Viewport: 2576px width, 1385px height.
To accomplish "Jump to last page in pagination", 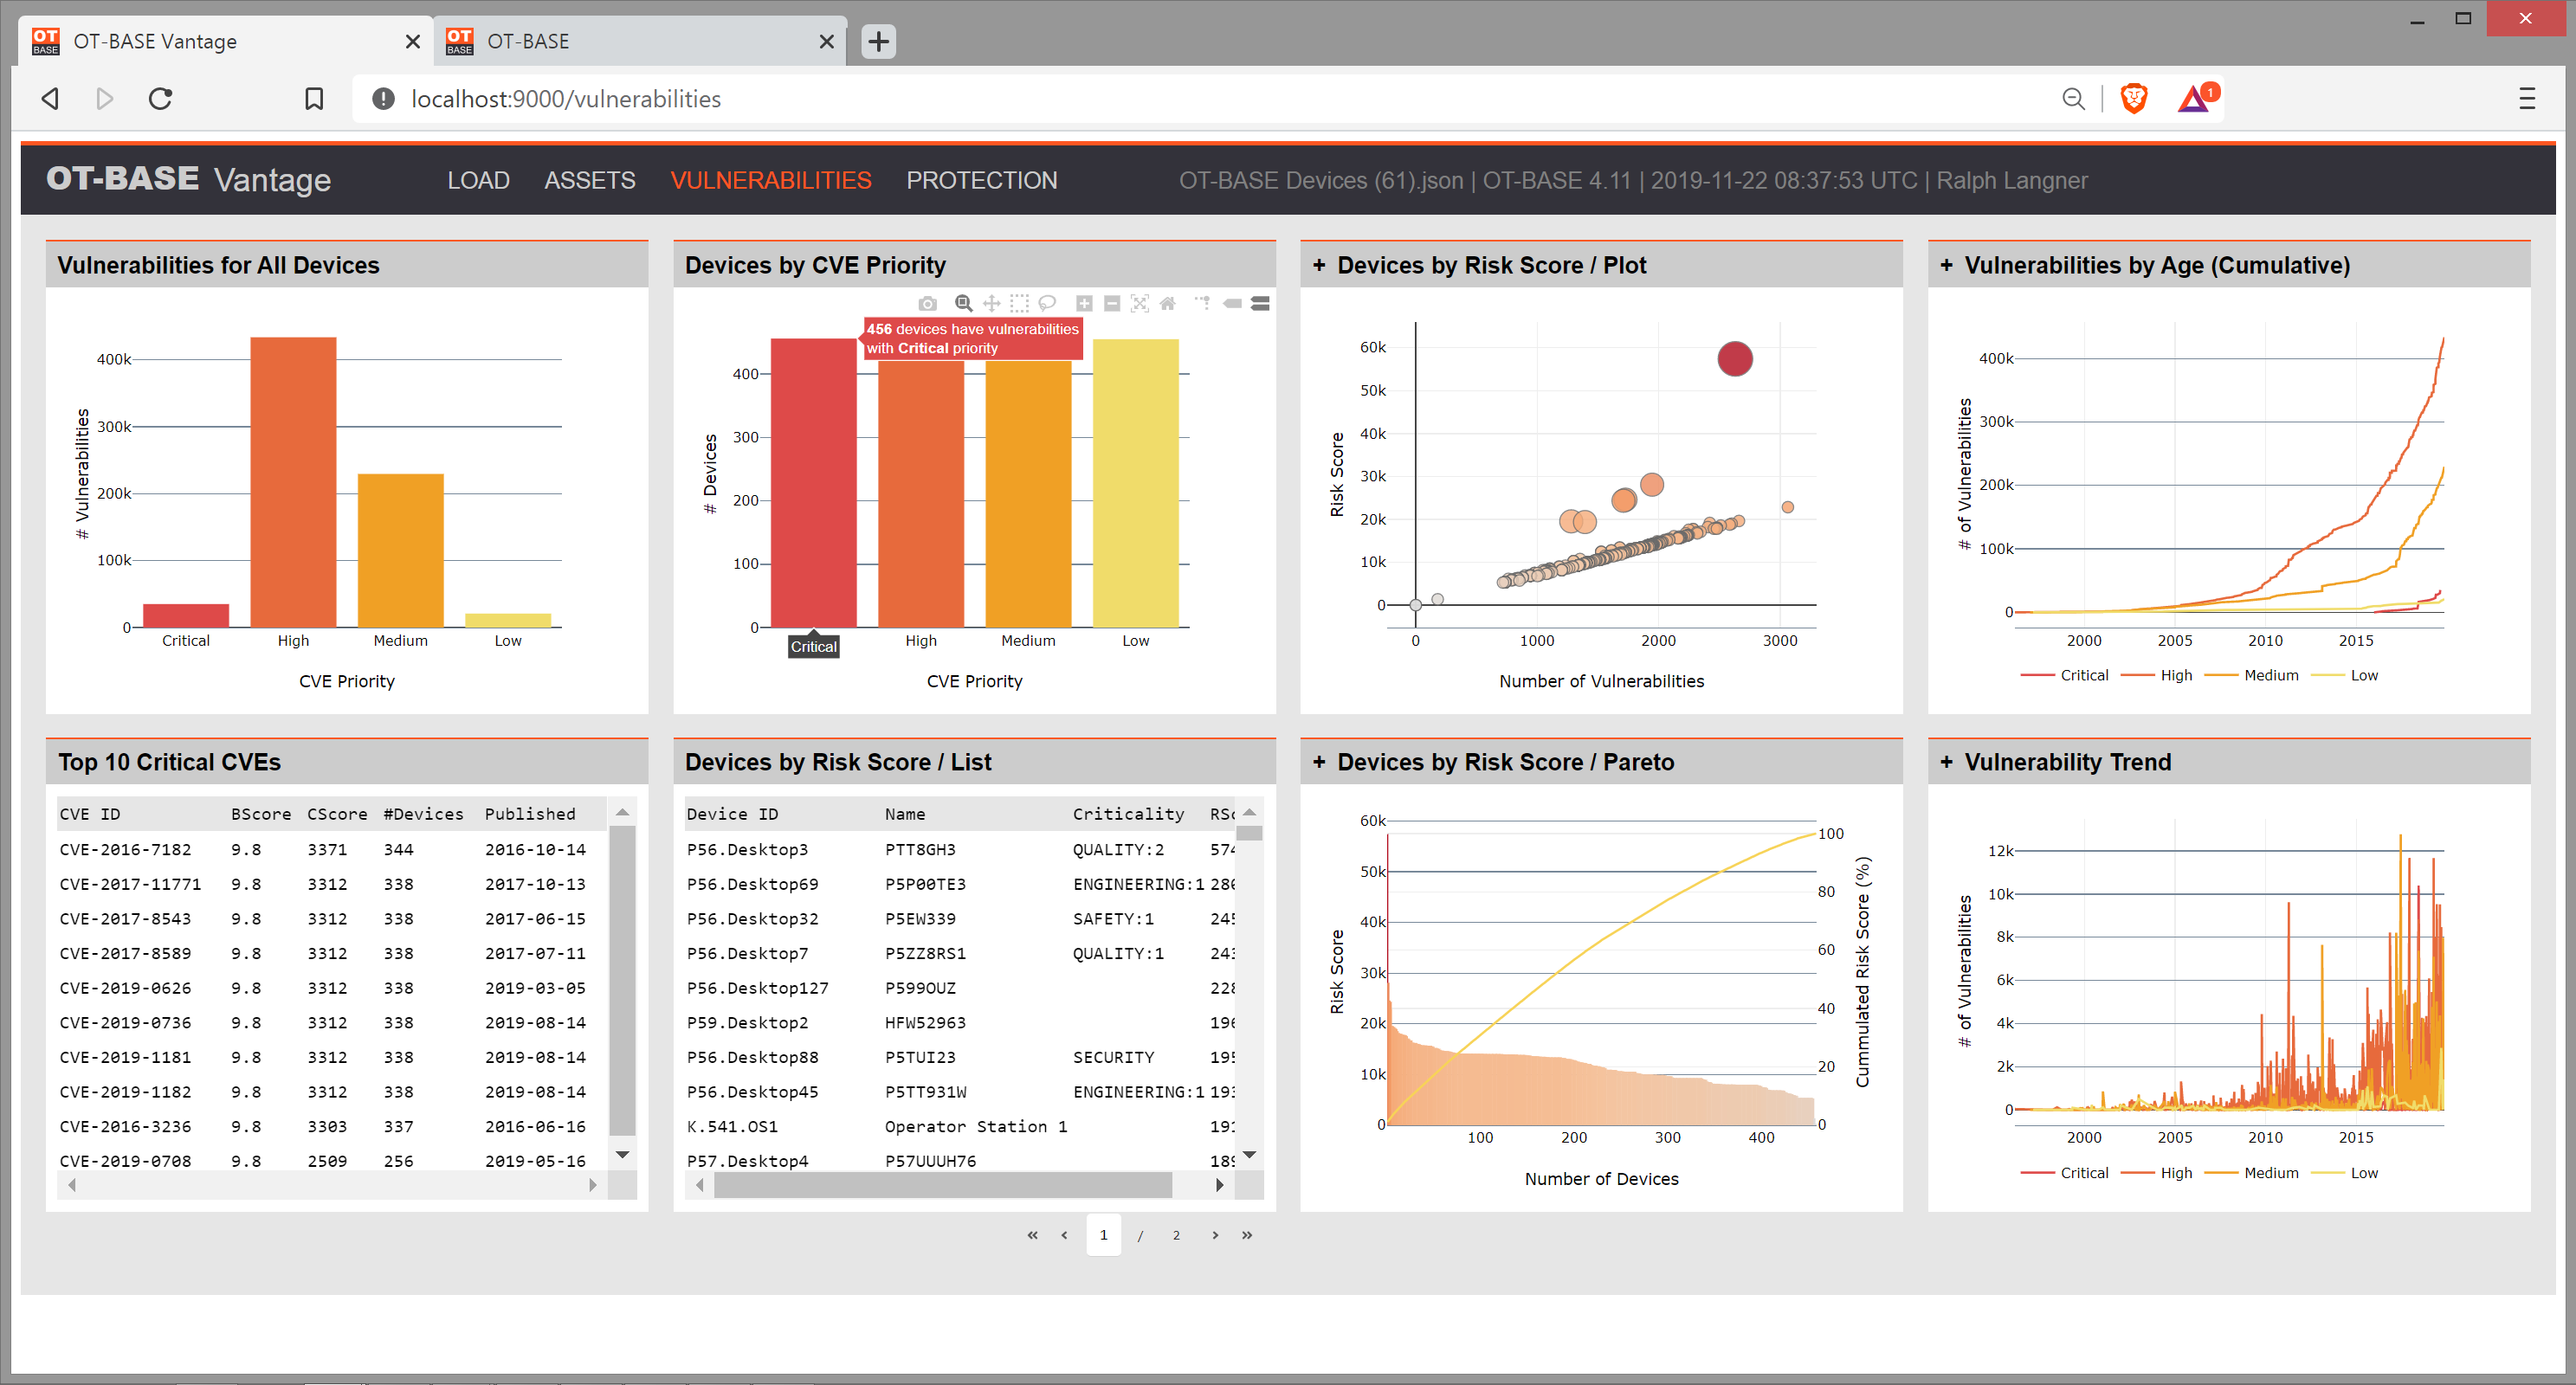I will tap(1247, 1235).
